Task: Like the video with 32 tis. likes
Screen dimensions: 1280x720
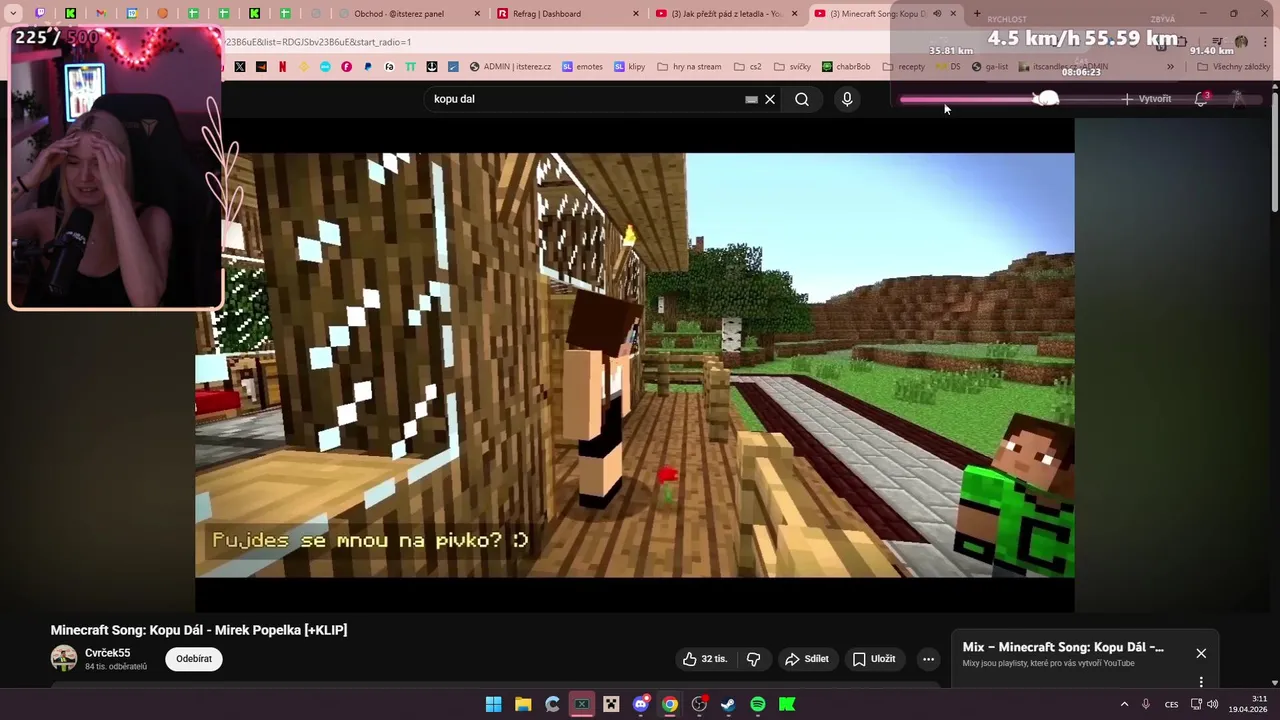Action: tap(706, 659)
